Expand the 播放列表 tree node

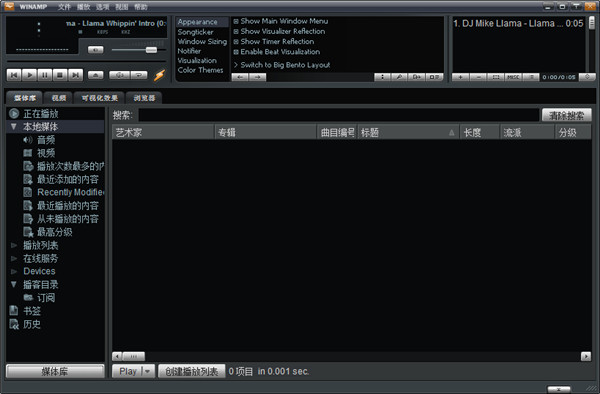[x=14, y=245]
